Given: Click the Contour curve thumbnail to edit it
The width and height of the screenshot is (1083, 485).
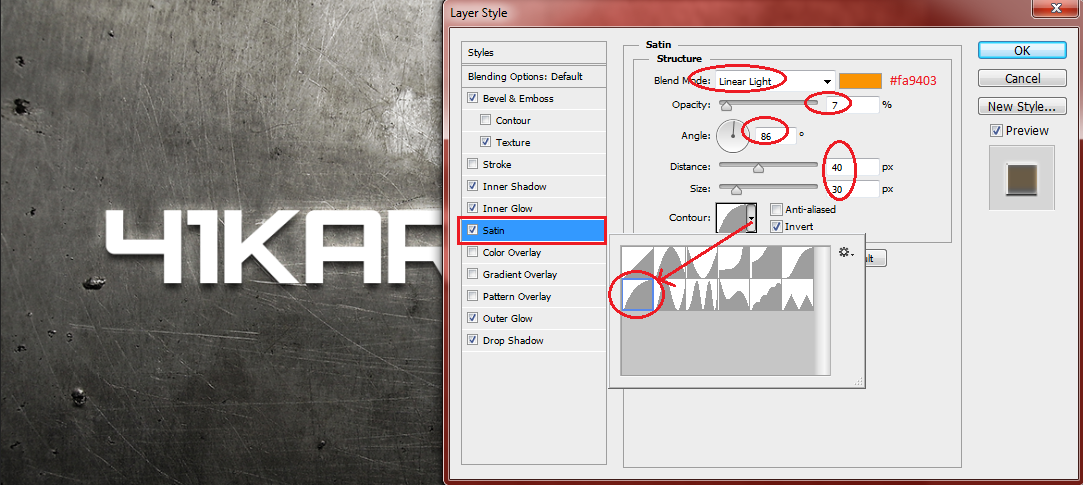Looking at the screenshot, I should coord(732,218).
